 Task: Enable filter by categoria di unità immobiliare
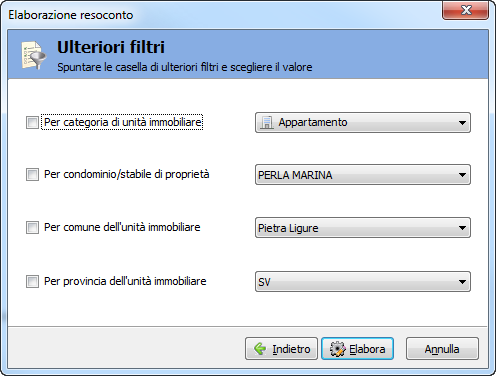click(32, 122)
